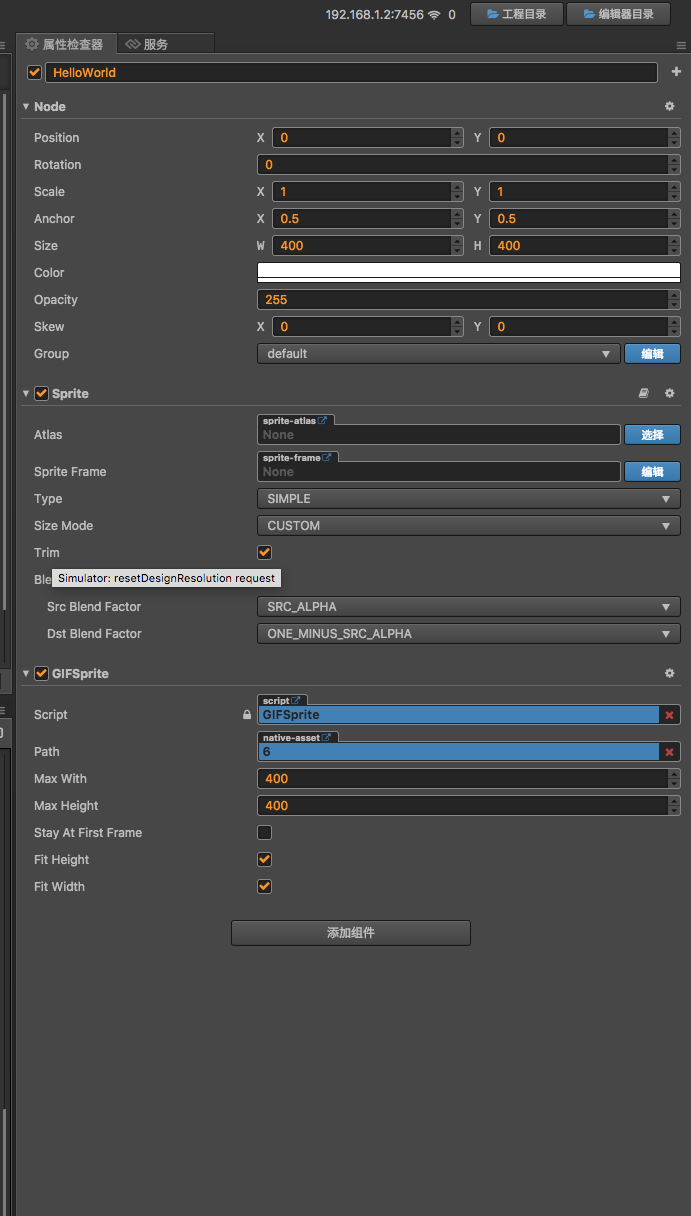
Task: Switch to the 属性检查器 tab
Action: (x=65, y=44)
